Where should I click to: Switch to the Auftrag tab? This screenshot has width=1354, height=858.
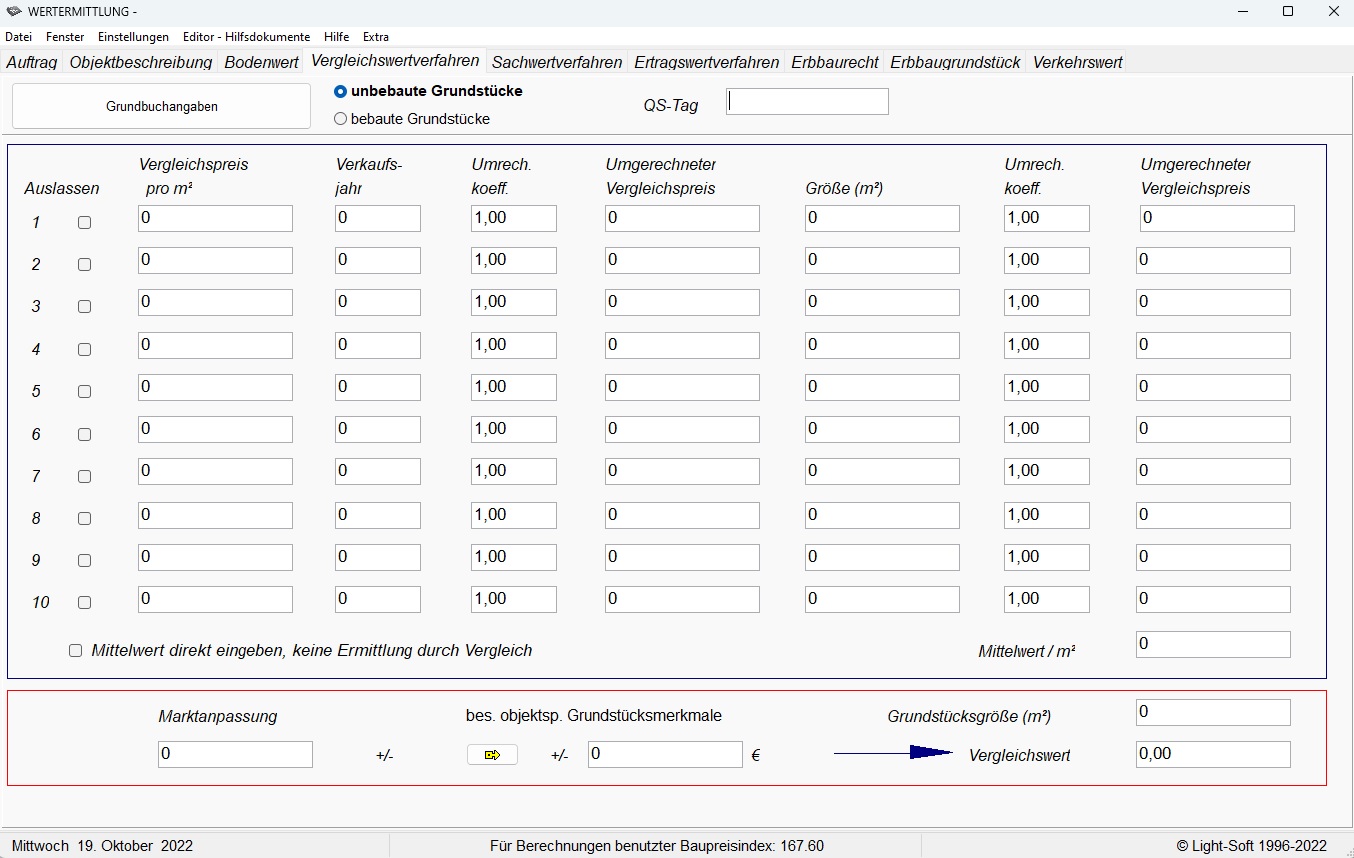click(x=32, y=62)
